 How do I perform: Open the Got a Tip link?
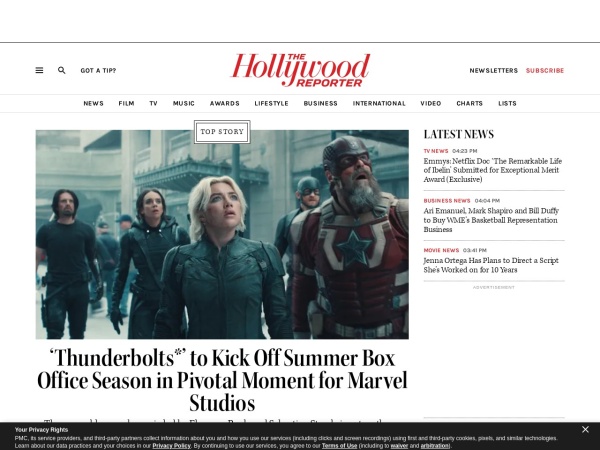(98, 70)
